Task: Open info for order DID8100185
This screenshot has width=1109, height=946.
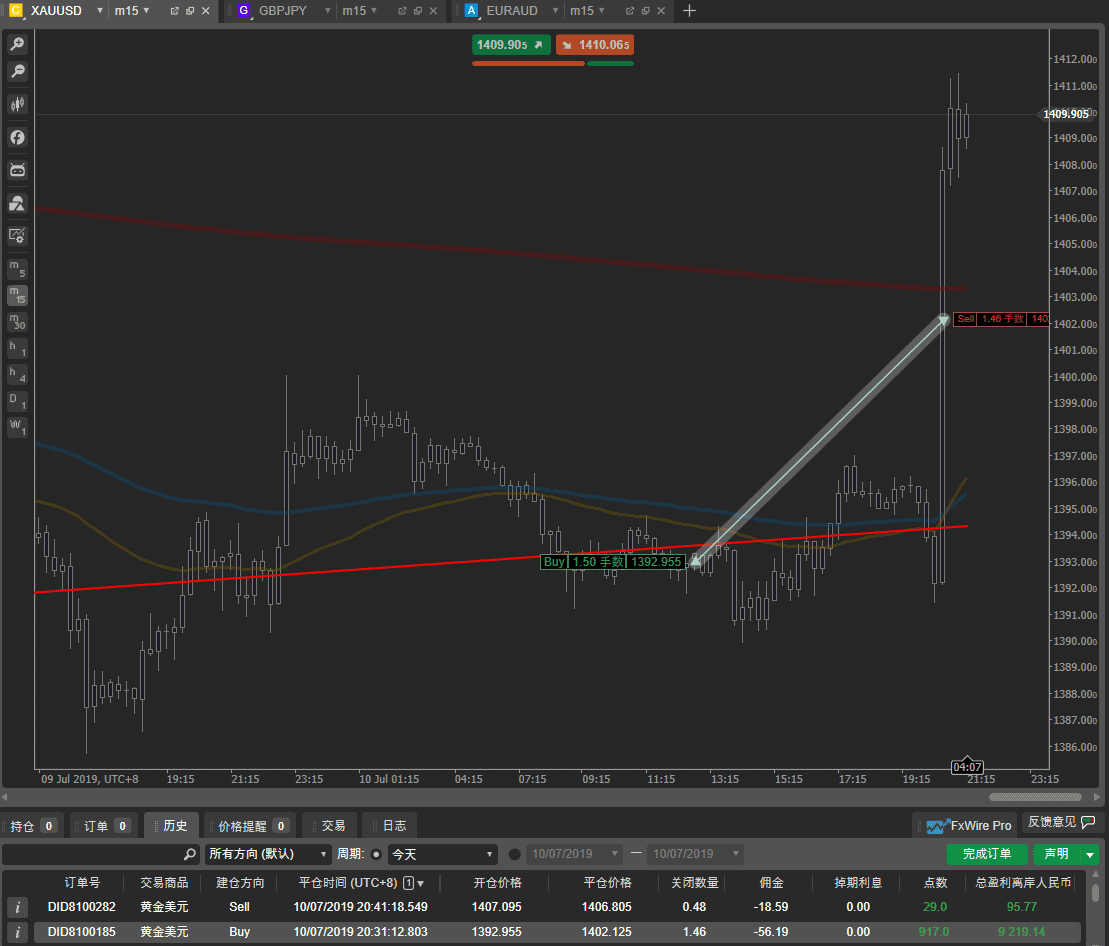Action: click(x=17, y=932)
